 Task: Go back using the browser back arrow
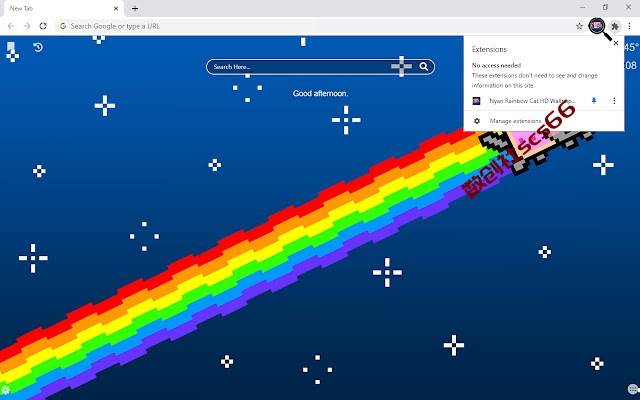click(x=11, y=26)
